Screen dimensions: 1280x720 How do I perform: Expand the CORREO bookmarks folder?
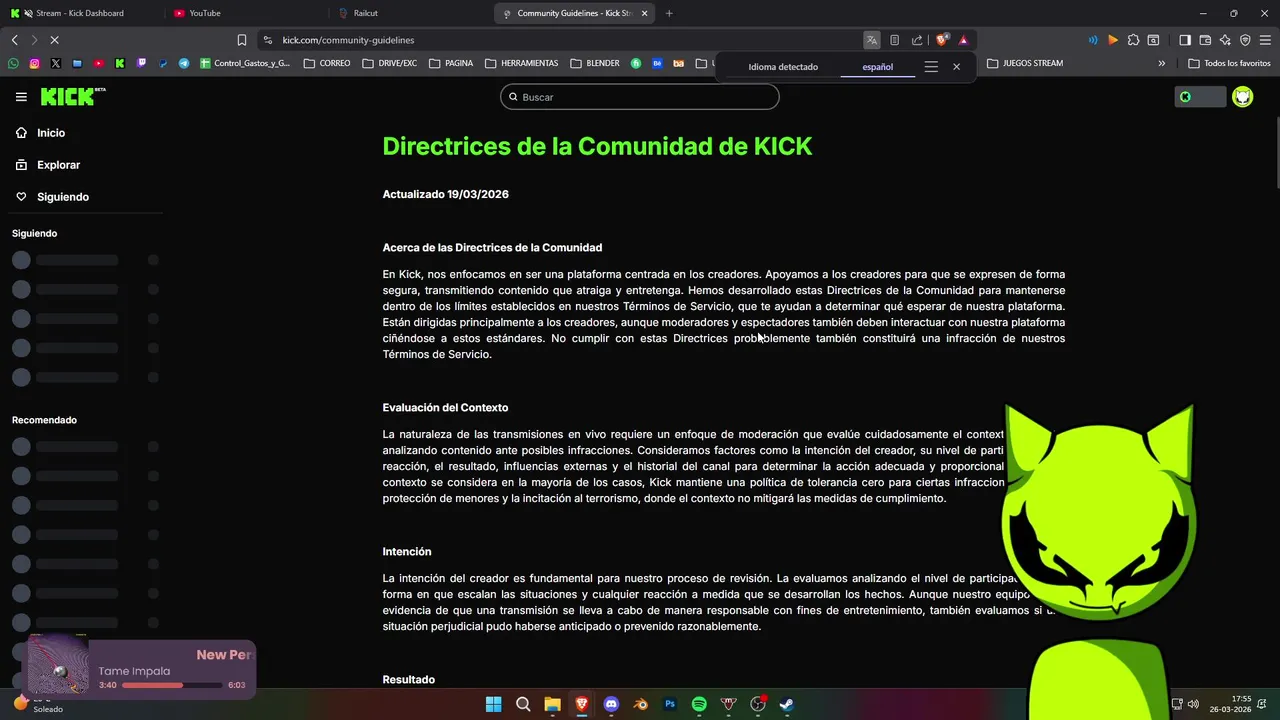click(x=327, y=63)
